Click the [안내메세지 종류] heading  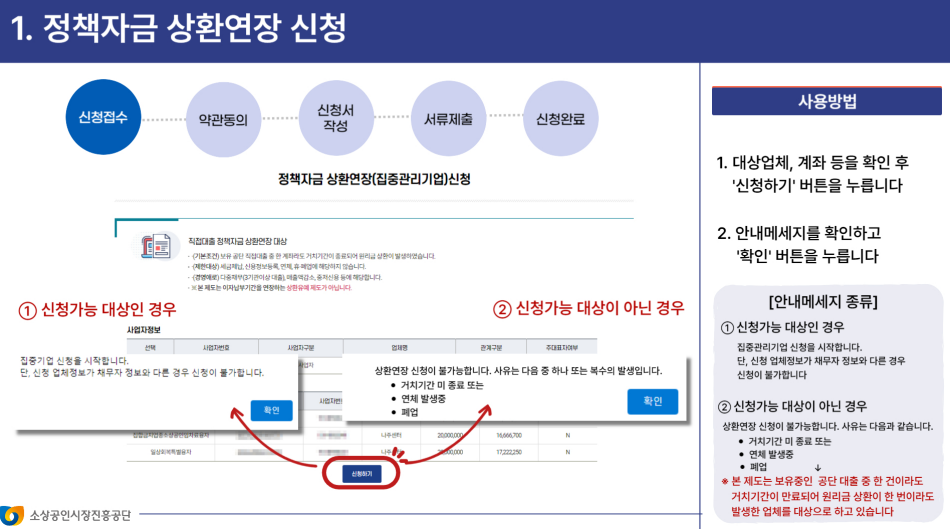823,302
